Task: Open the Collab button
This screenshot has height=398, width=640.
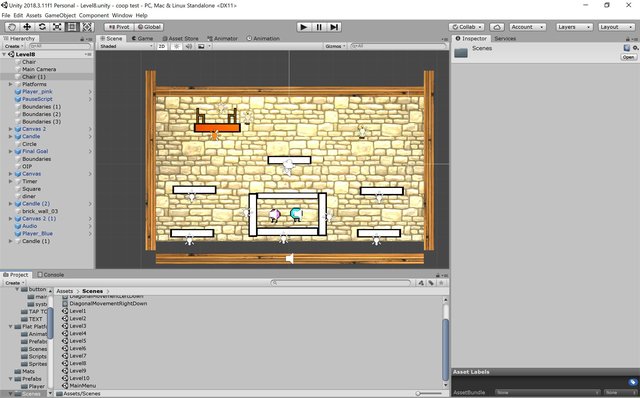Action: [467, 27]
